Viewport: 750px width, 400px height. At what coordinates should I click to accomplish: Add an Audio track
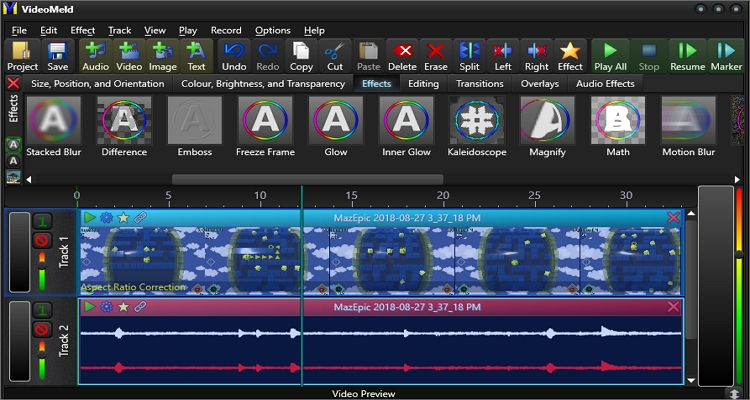point(96,56)
